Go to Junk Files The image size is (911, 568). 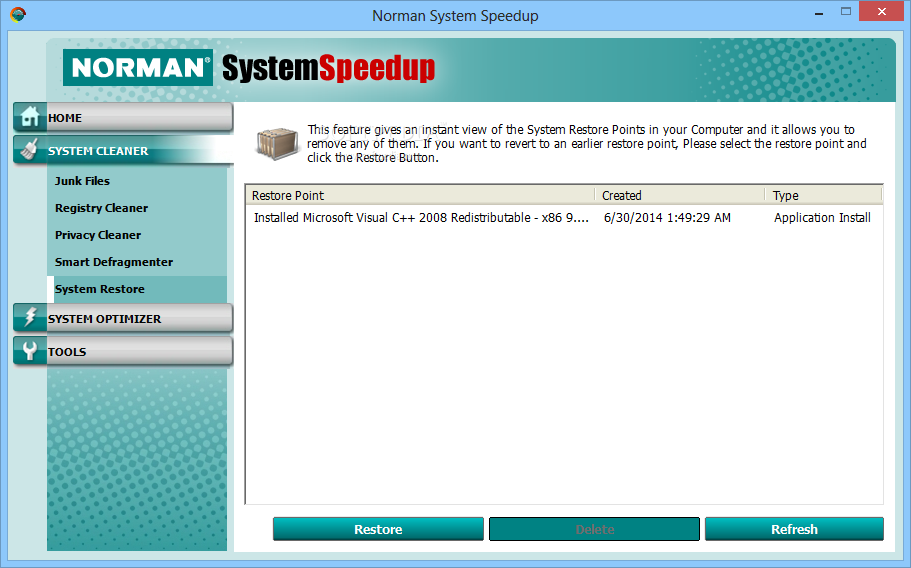pyautogui.click(x=82, y=181)
